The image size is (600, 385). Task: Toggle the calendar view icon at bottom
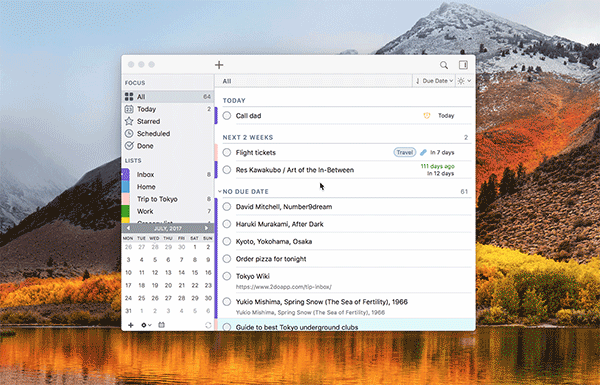[161, 325]
